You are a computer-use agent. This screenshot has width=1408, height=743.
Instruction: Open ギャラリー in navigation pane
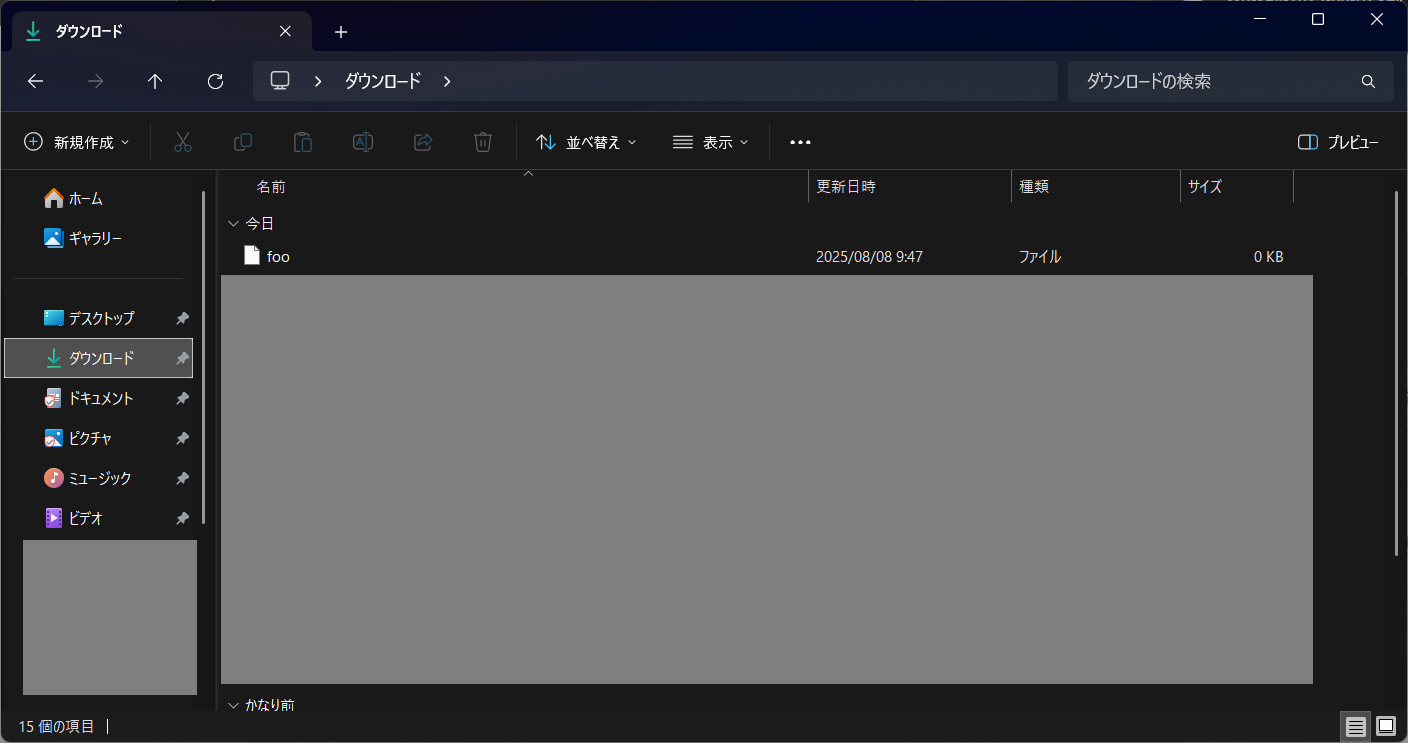click(84, 238)
